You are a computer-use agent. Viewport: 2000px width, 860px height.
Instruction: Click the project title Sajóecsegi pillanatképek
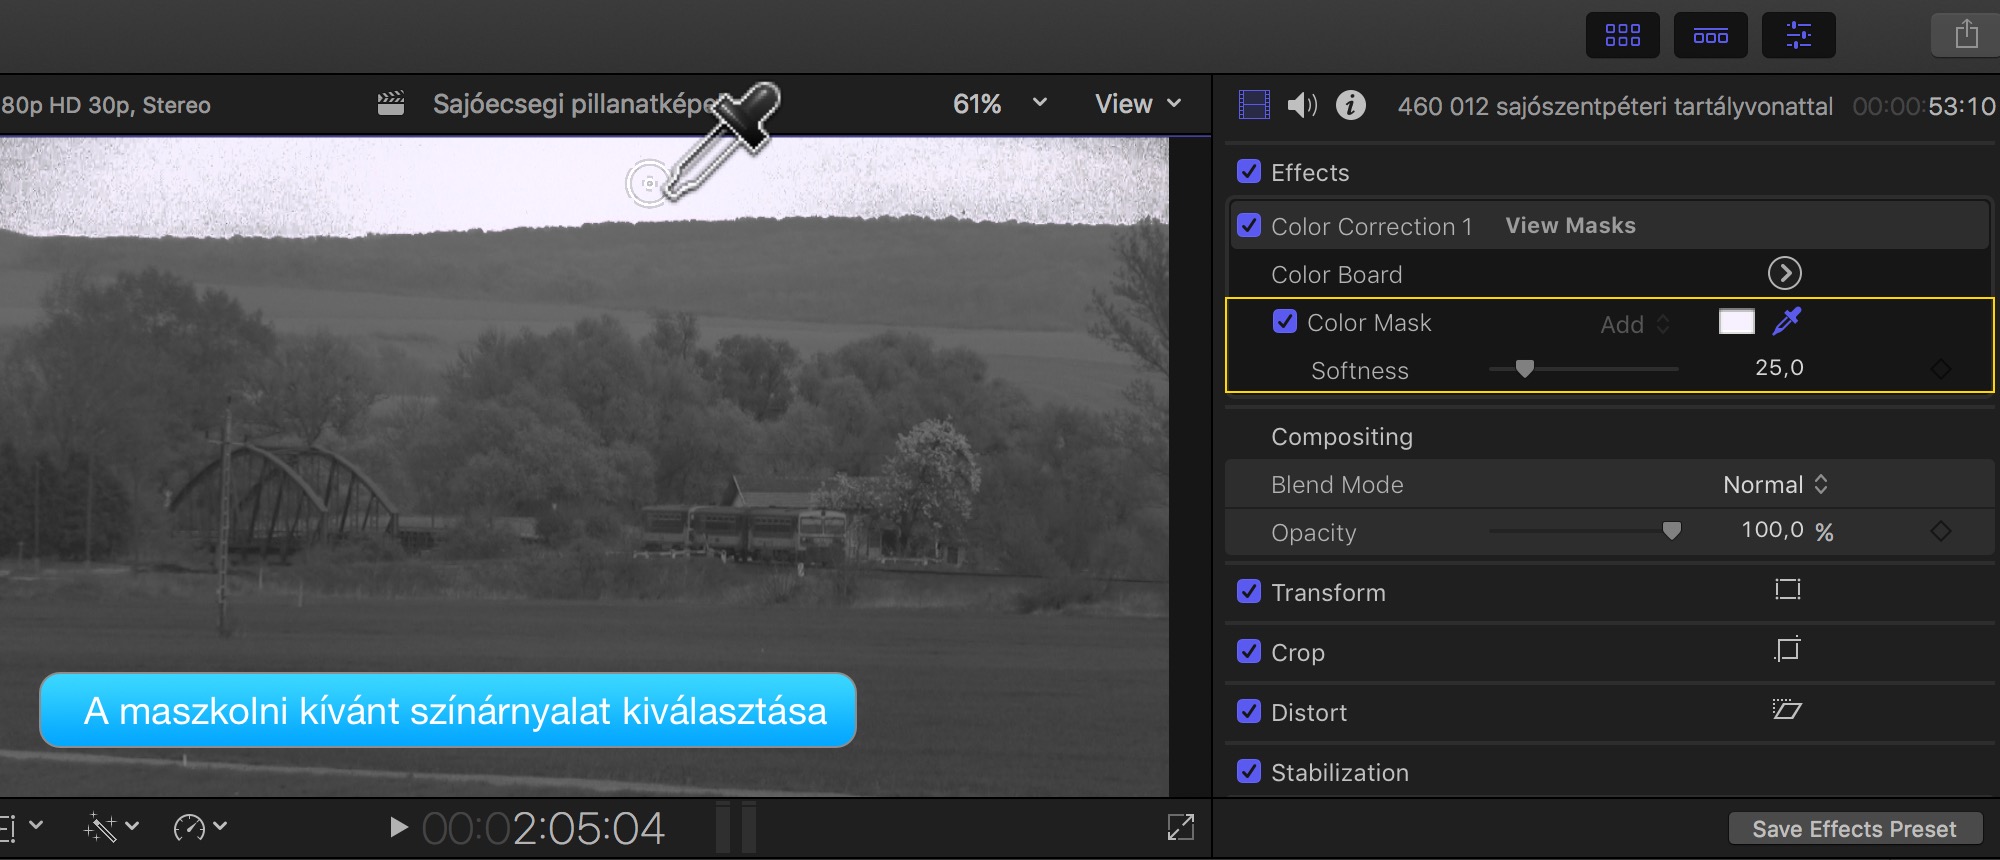(x=575, y=104)
